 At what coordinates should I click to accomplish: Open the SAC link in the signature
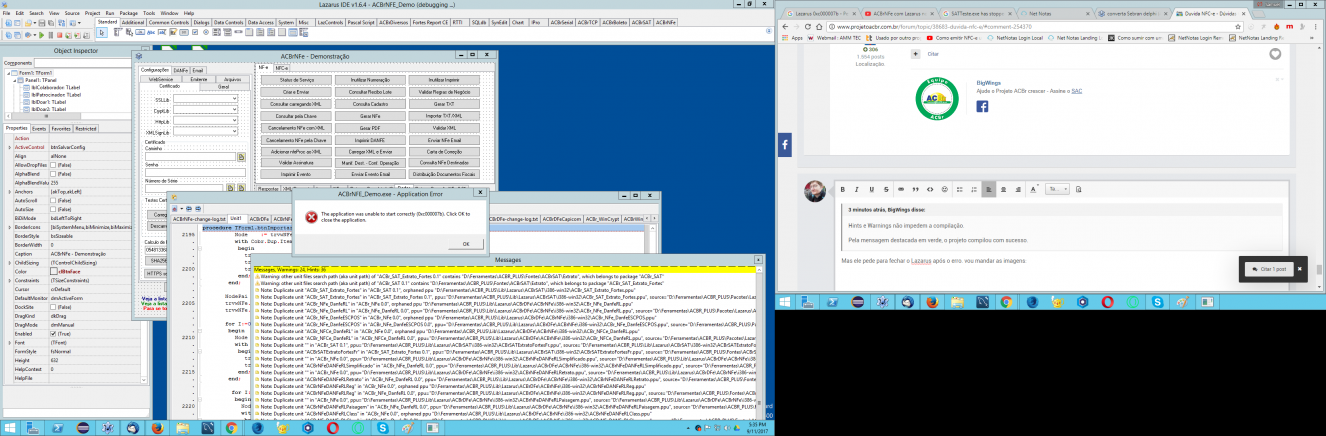tap(1075, 91)
